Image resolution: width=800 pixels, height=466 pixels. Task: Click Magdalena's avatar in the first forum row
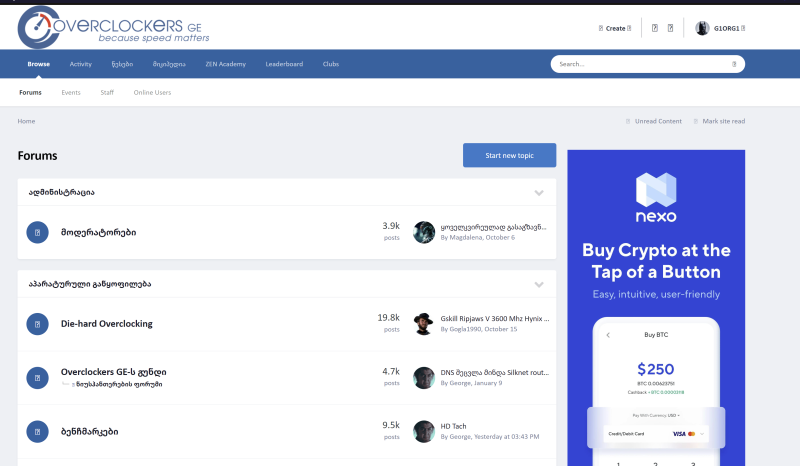[x=424, y=232]
